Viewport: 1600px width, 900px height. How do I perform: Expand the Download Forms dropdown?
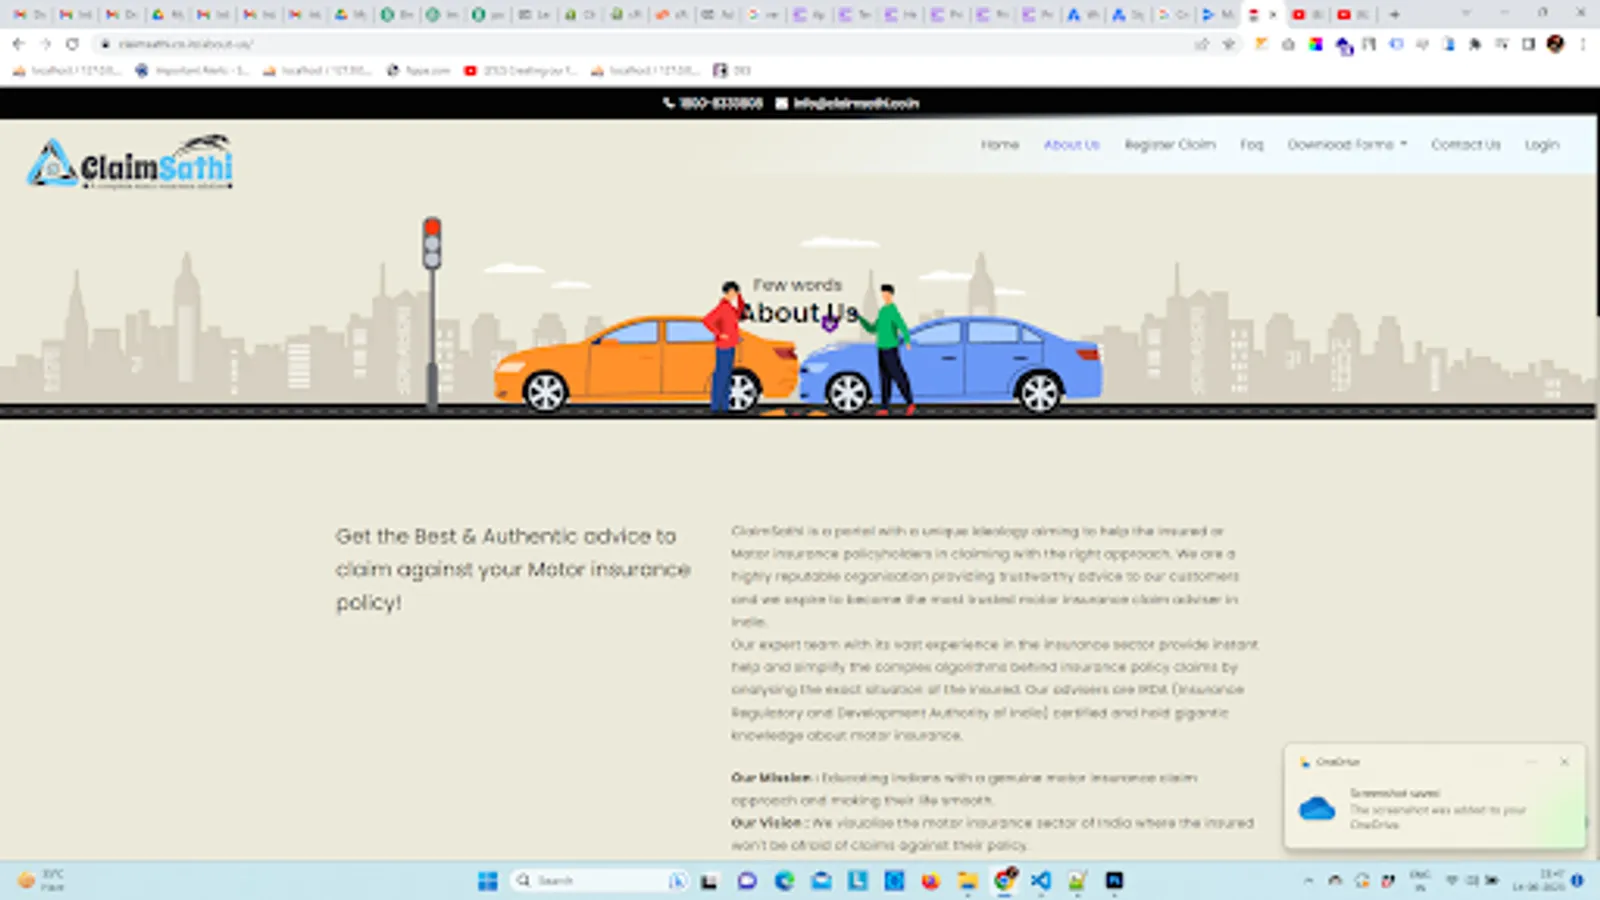[1346, 145]
